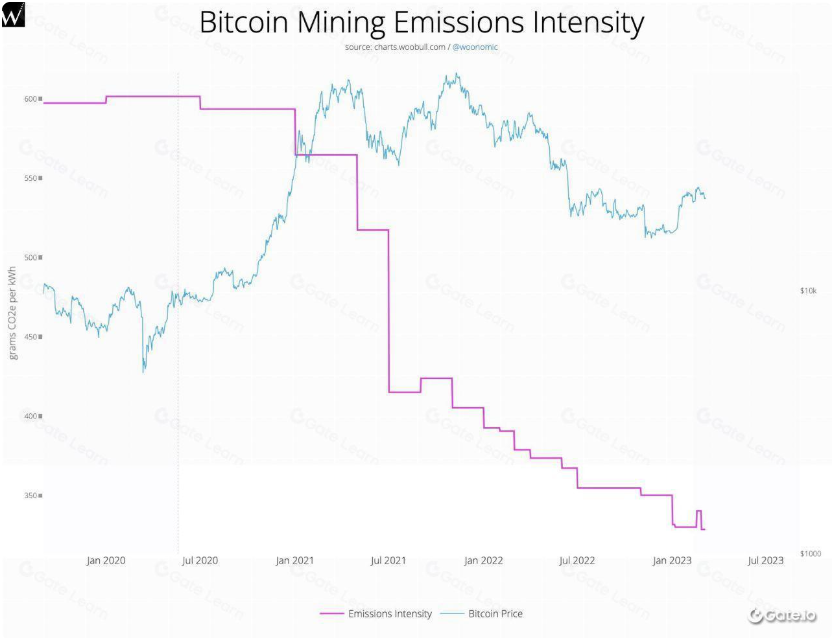Toggle the Bitcoin Price legend entry

pyautogui.click(x=481, y=614)
